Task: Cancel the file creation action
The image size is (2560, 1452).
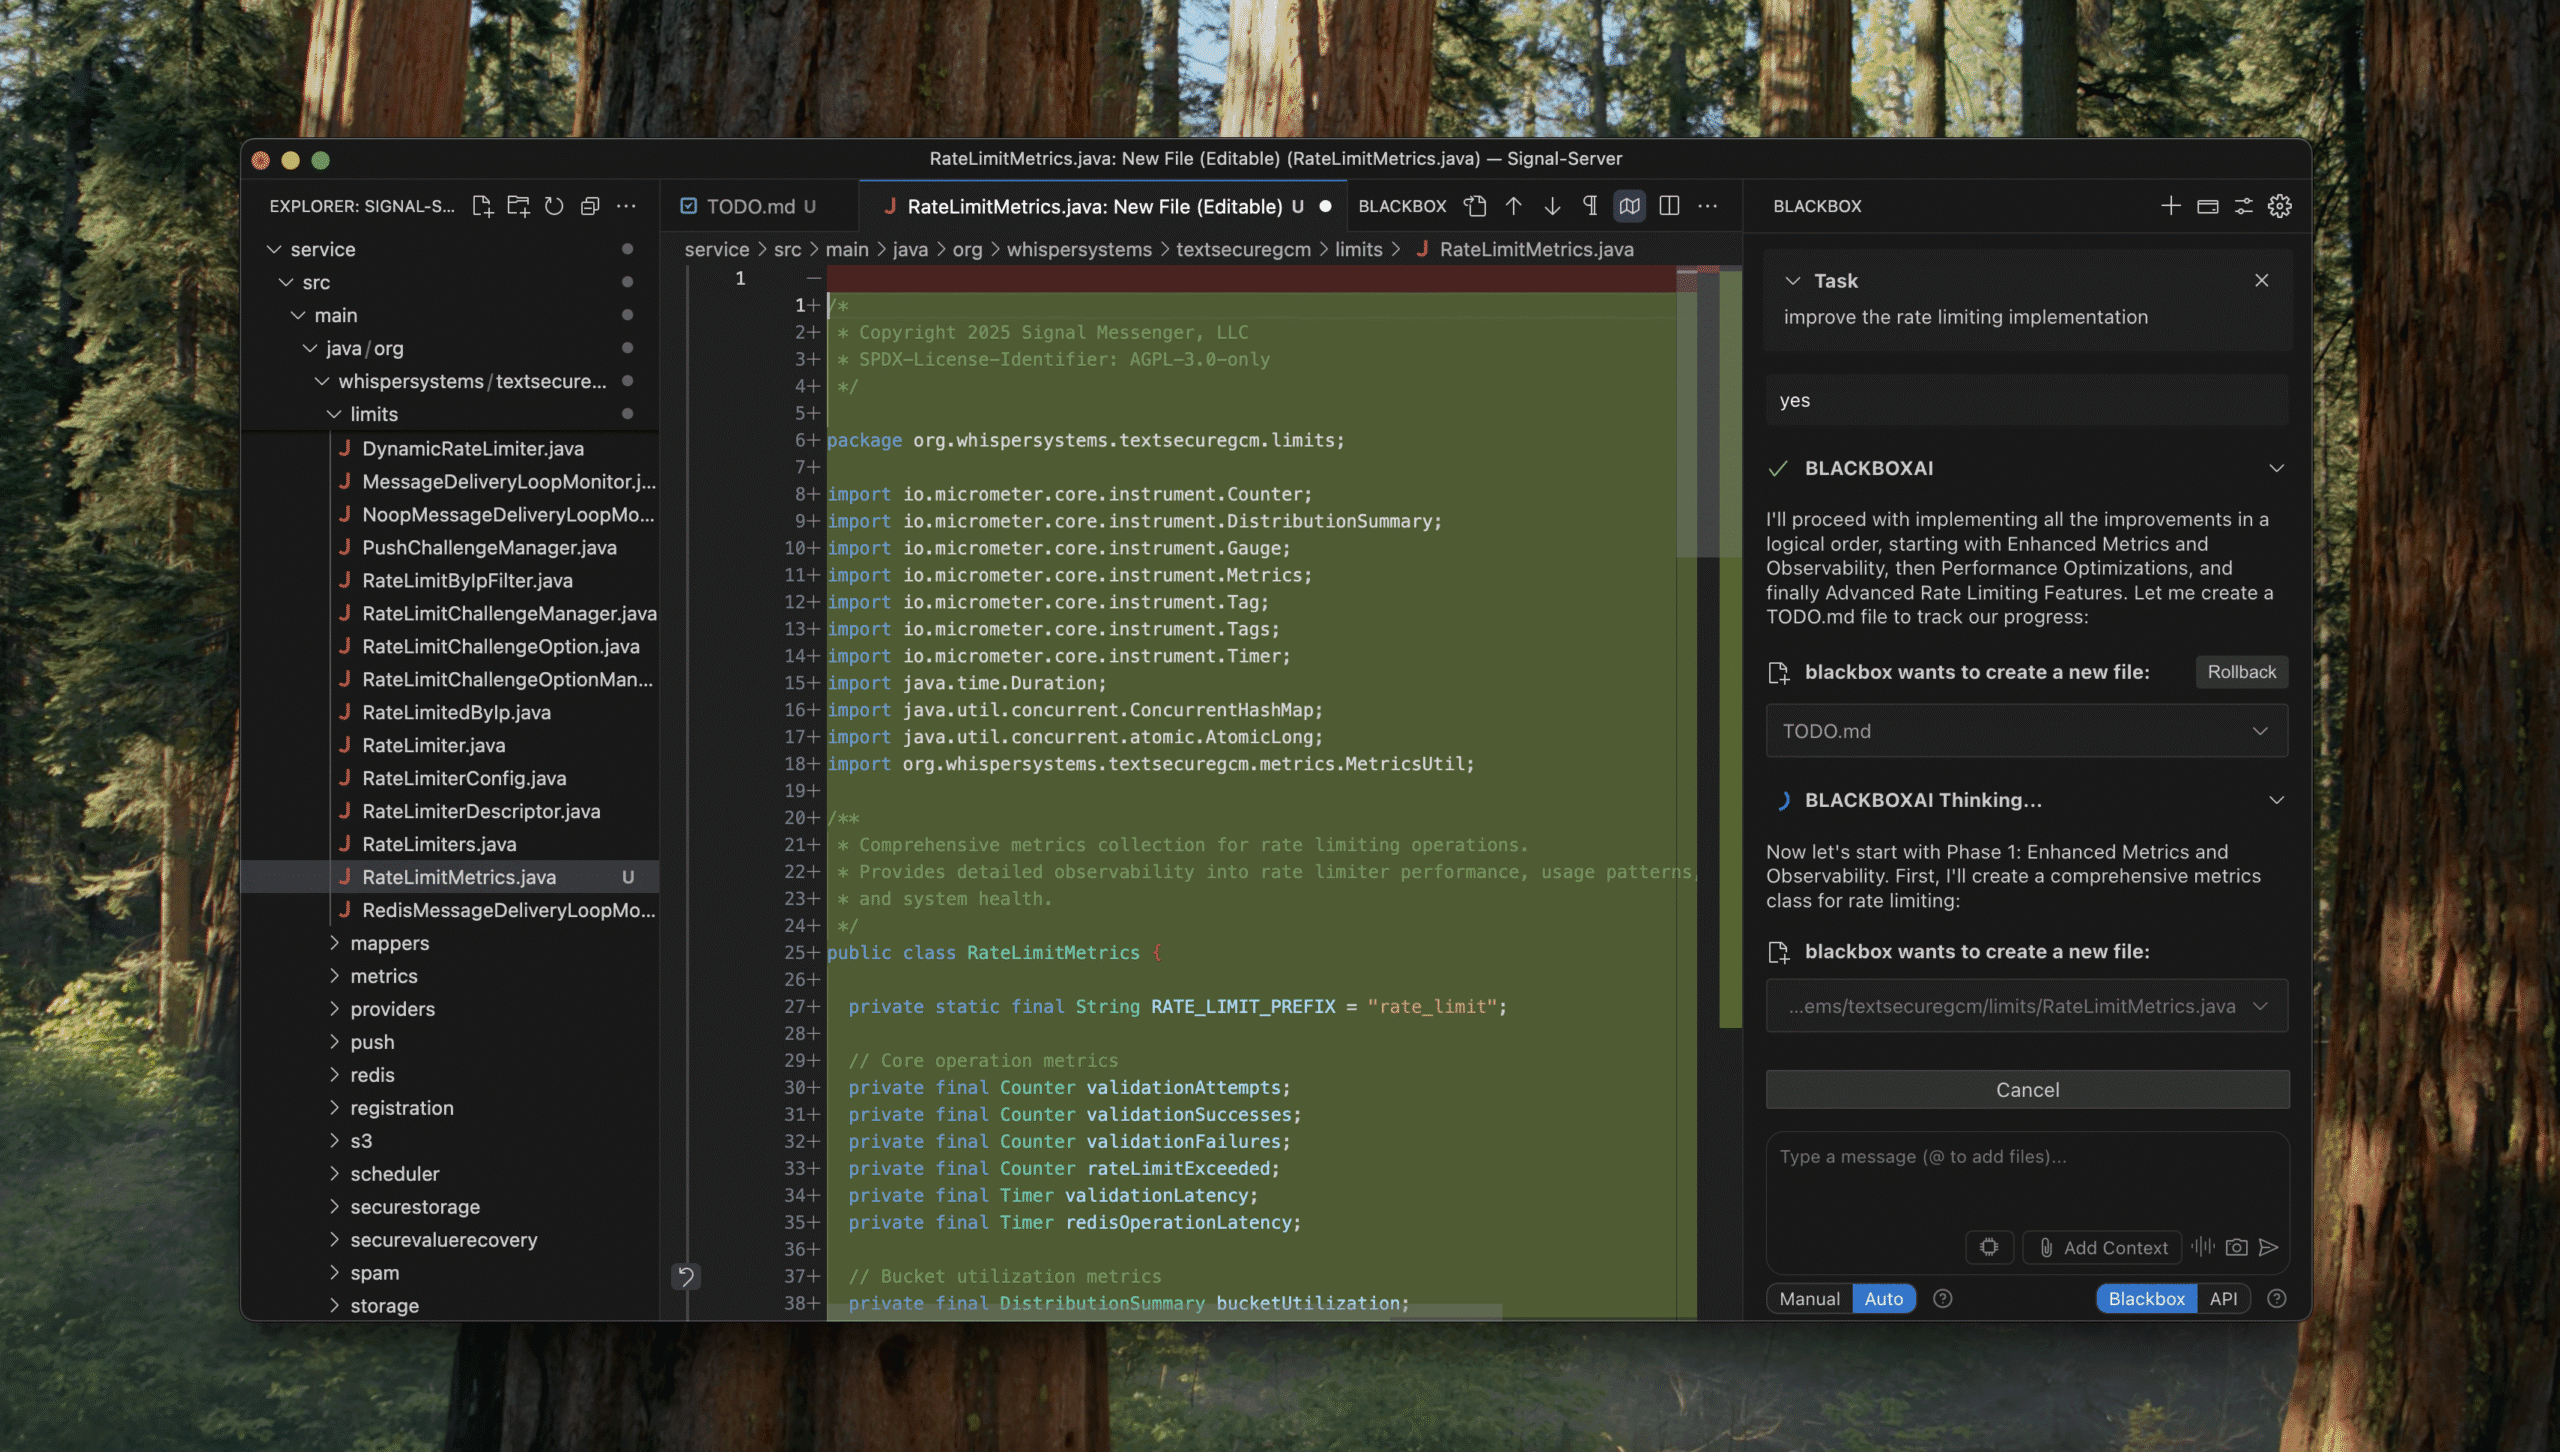Action: (x=2026, y=1089)
